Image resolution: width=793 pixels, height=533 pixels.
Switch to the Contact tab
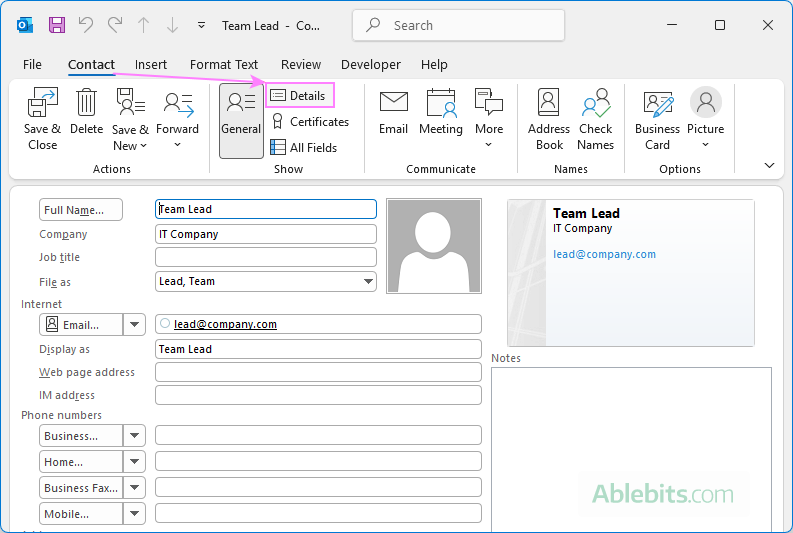(x=91, y=65)
